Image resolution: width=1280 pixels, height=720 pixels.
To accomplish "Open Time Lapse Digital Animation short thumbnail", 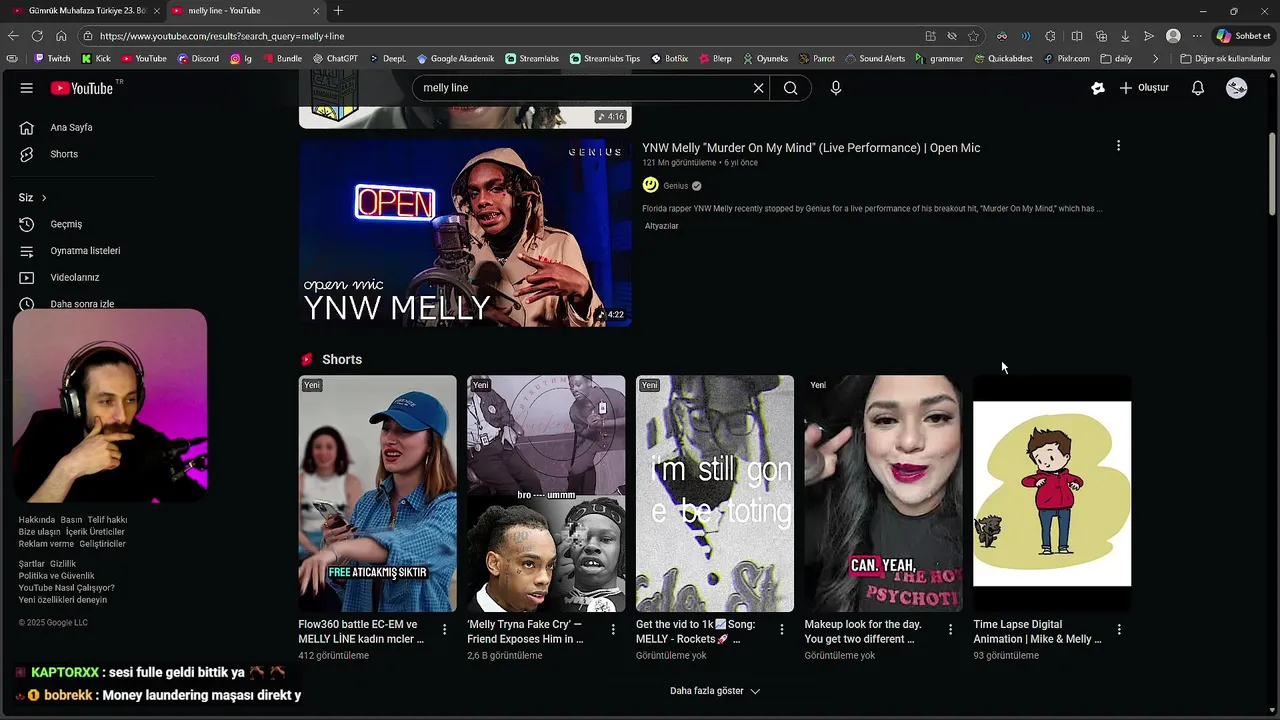I will pyautogui.click(x=1052, y=493).
